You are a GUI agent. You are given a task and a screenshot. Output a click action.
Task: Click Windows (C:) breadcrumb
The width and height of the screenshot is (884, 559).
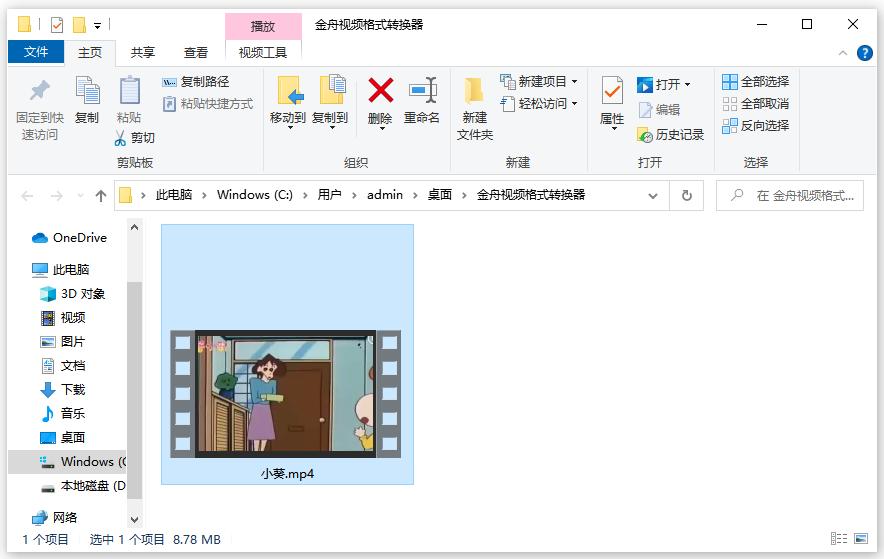(x=255, y=195)
